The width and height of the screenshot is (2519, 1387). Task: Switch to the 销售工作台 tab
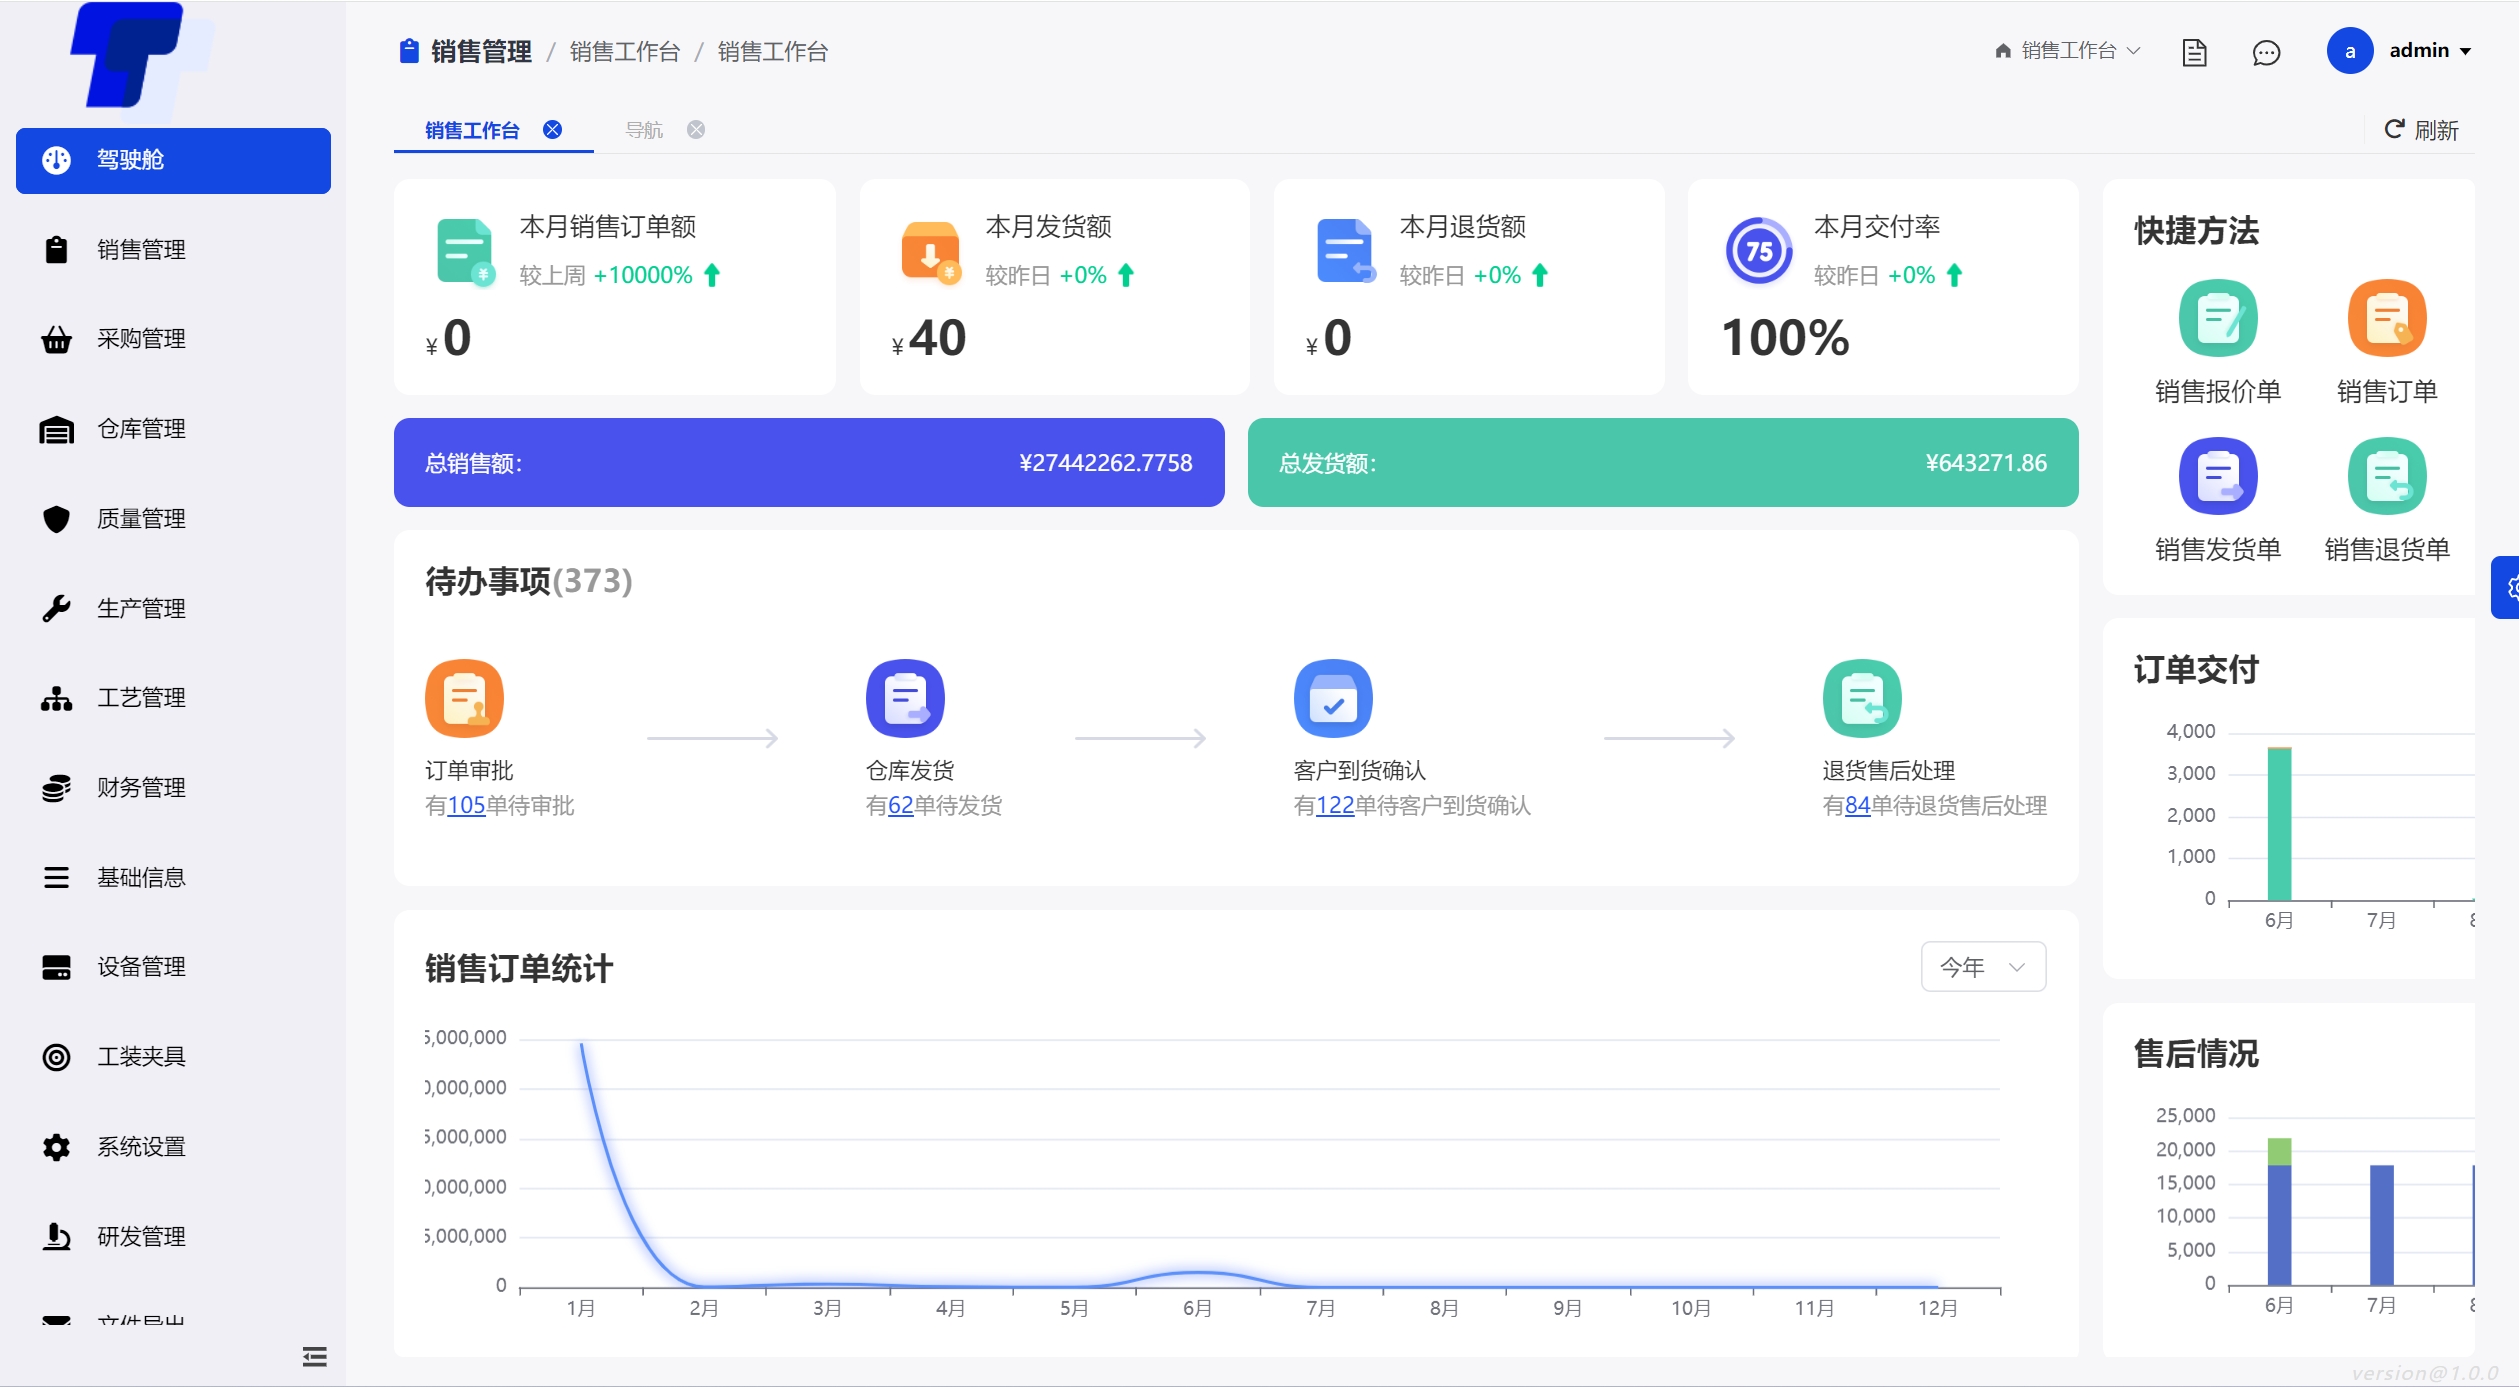(x=472, y=130)
